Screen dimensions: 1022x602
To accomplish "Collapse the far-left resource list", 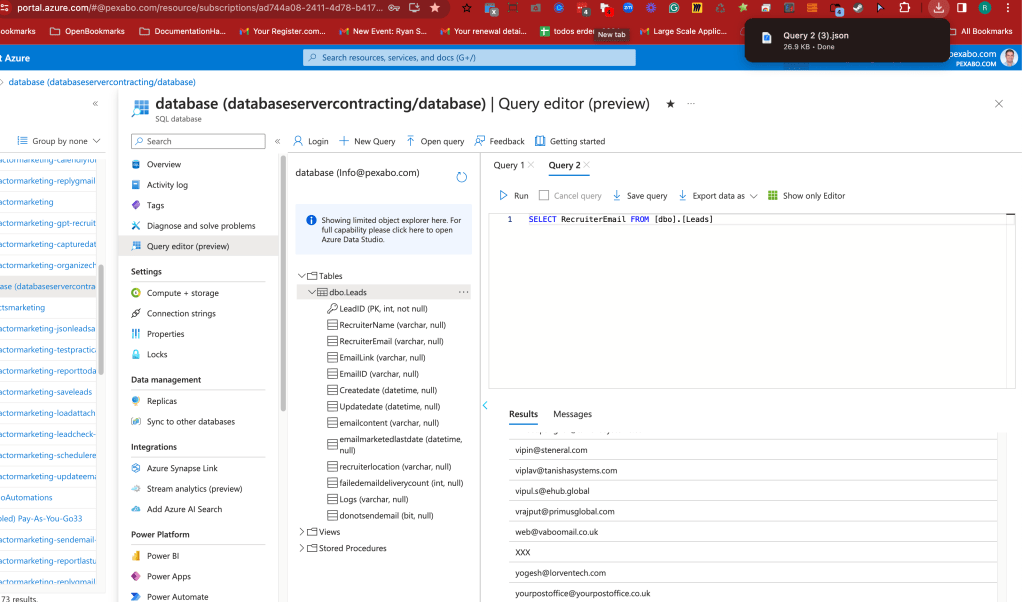I will pyautogui.click(x=95, y=104).
